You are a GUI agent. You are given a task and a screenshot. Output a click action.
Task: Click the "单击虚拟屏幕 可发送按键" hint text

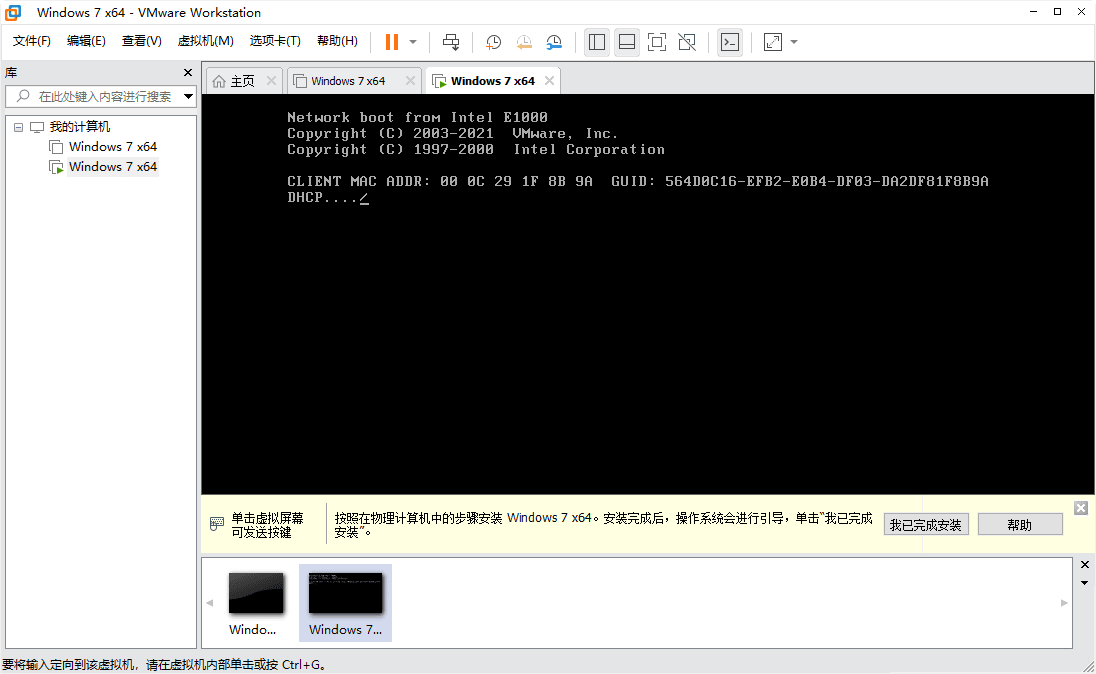(267, 525)
